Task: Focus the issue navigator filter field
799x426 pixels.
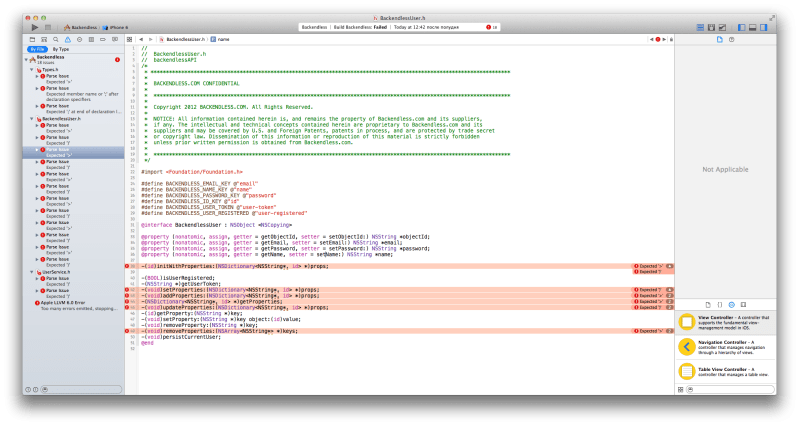Action: point(82,389)
